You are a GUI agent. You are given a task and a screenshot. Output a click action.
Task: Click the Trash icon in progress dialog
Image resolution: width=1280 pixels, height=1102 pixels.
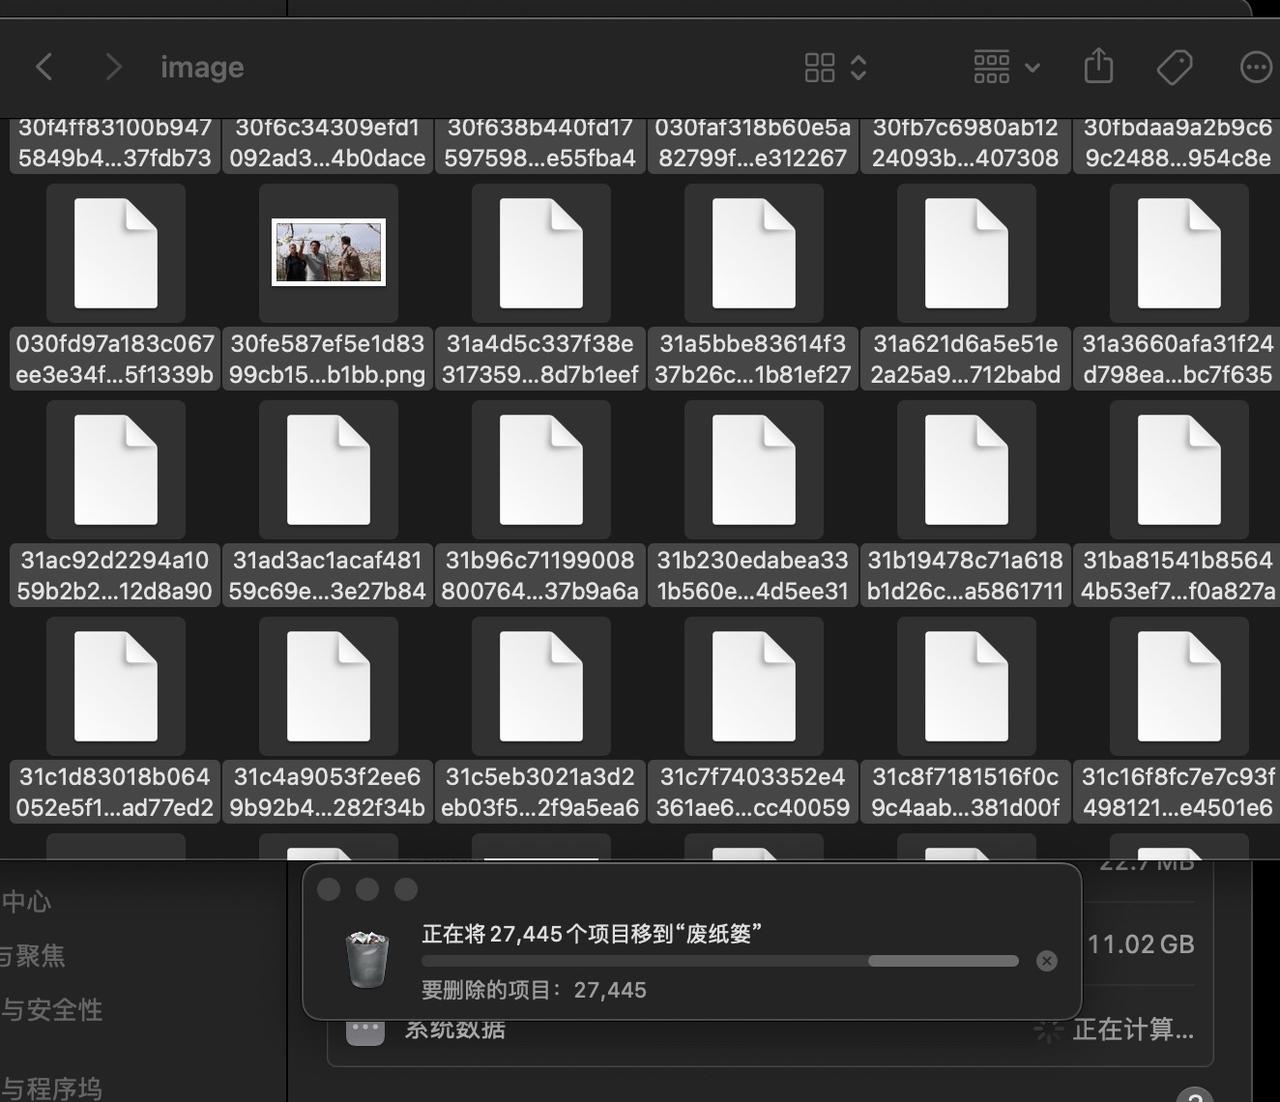[x=366, y=959]
